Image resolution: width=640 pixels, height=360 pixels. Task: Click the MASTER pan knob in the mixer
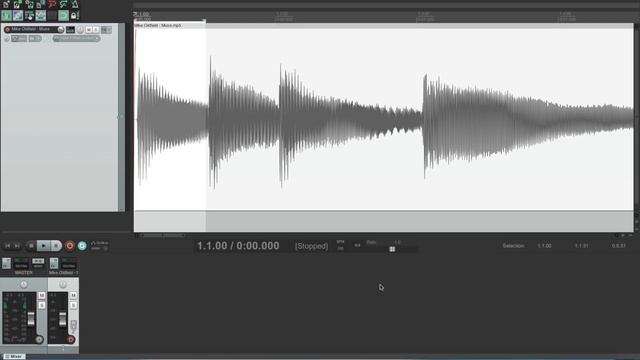coord(24,284)
